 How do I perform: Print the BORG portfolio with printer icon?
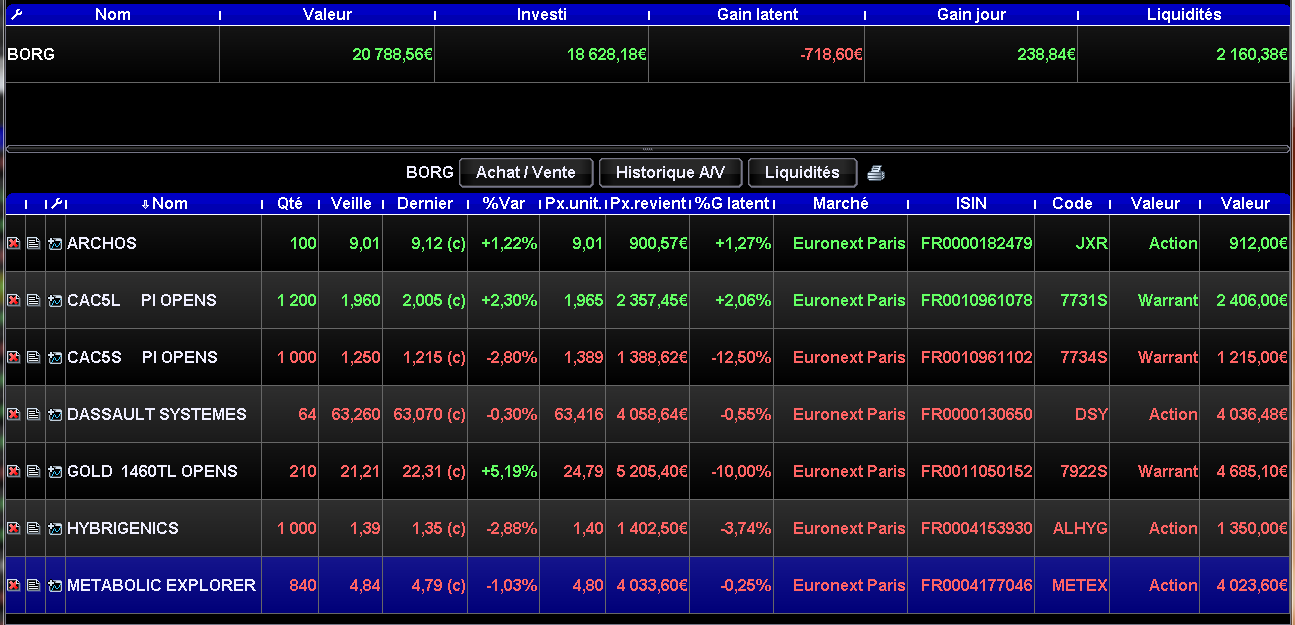[876, 173]
